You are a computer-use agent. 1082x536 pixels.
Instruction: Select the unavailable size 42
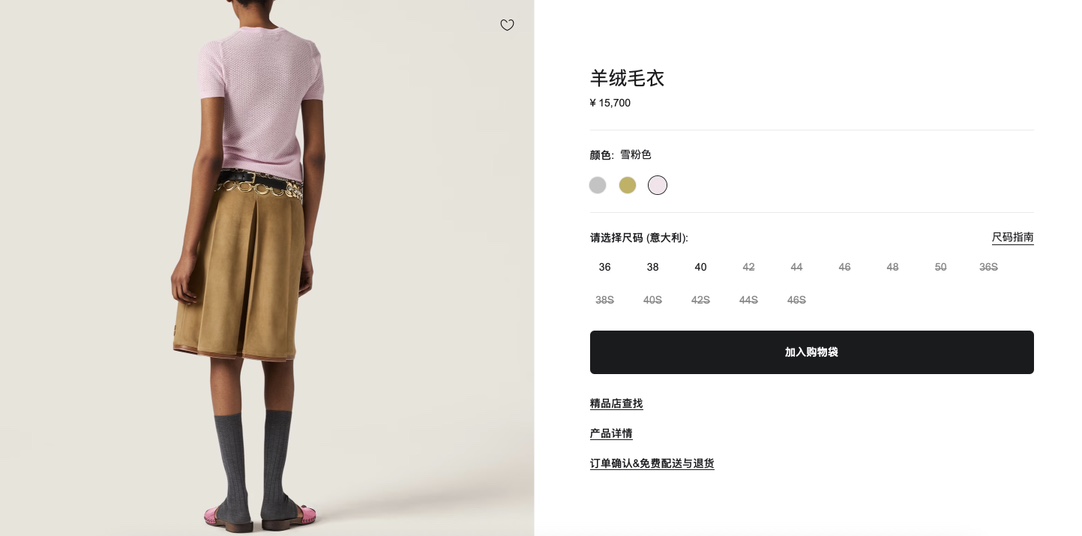(x=749, y=267)
